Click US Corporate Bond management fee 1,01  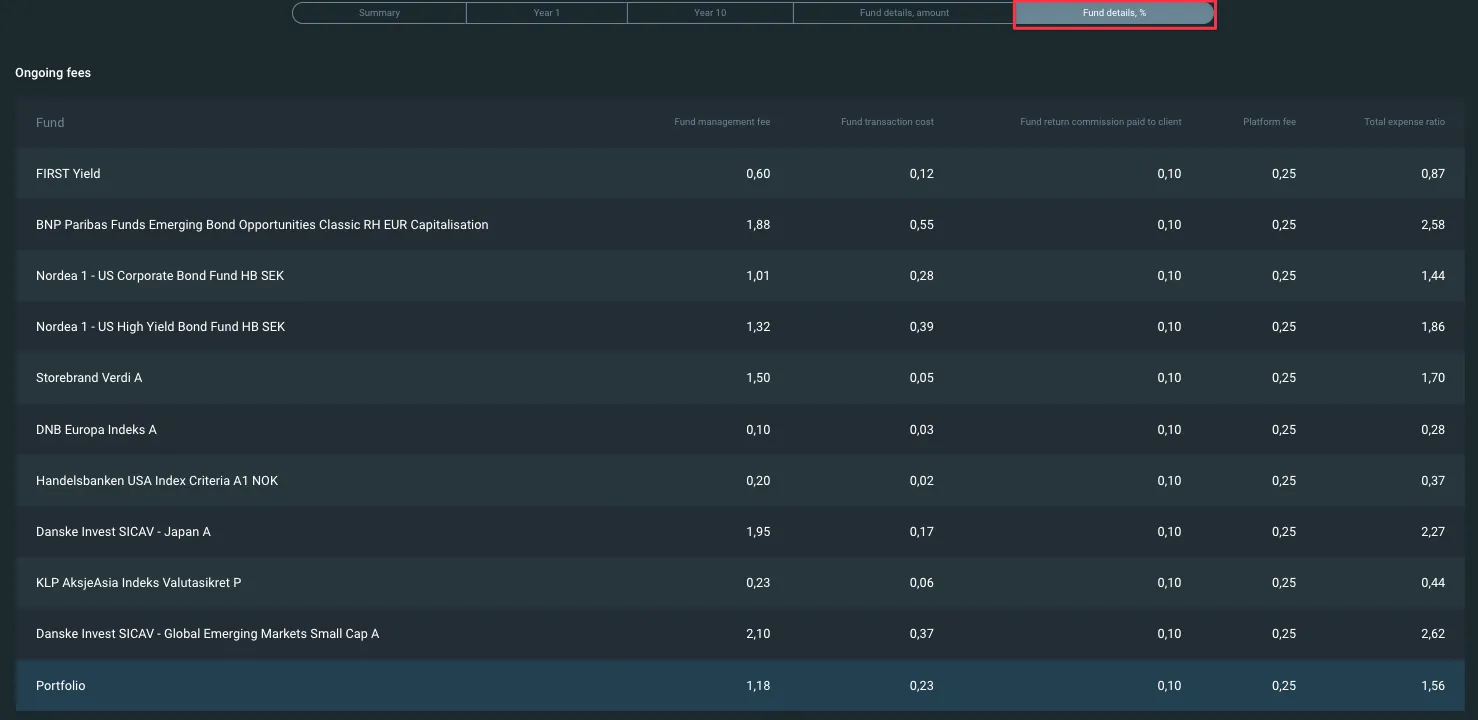(x=758, y=276)
